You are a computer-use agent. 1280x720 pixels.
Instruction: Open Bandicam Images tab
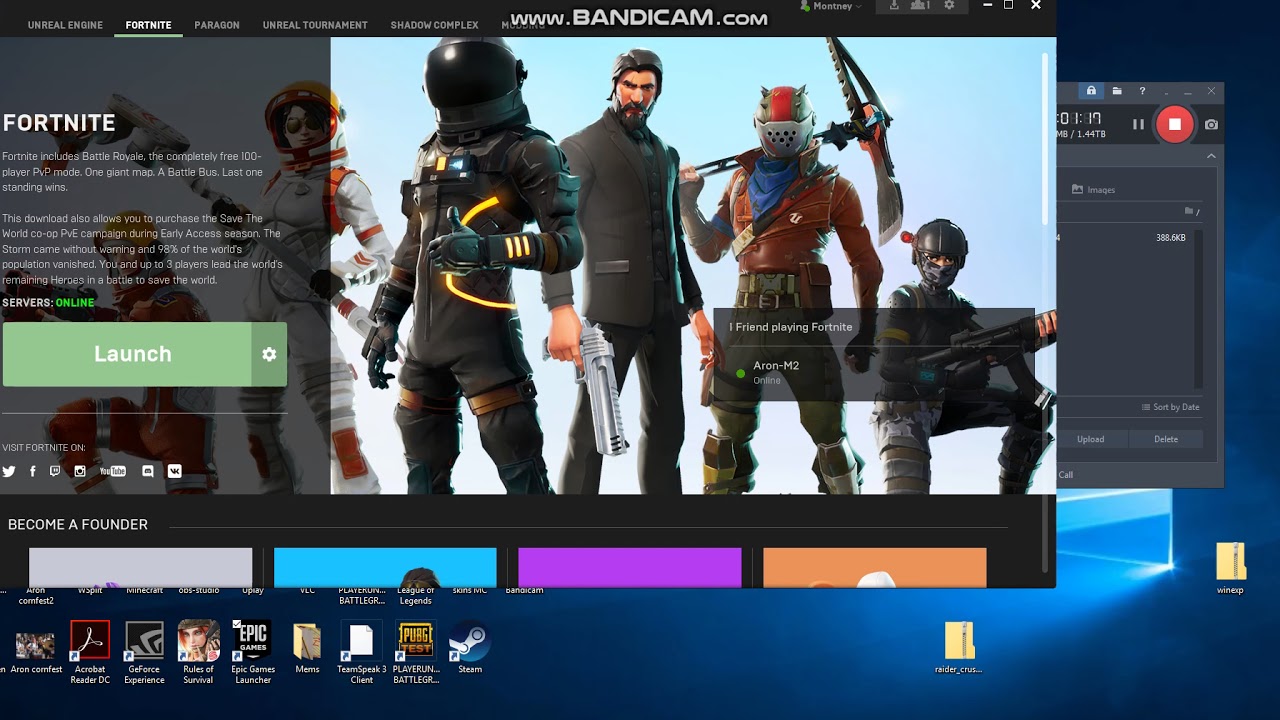[x=1093, y=189]
